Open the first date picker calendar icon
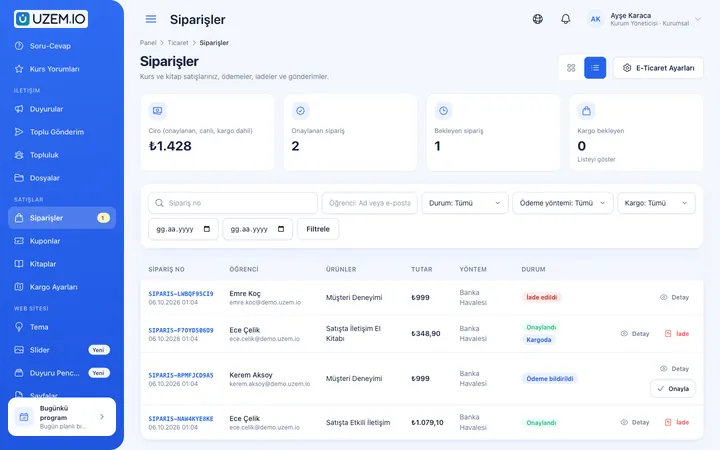Image resolution: width=720 pixels, height=450 pixels. tap(207, 229)
